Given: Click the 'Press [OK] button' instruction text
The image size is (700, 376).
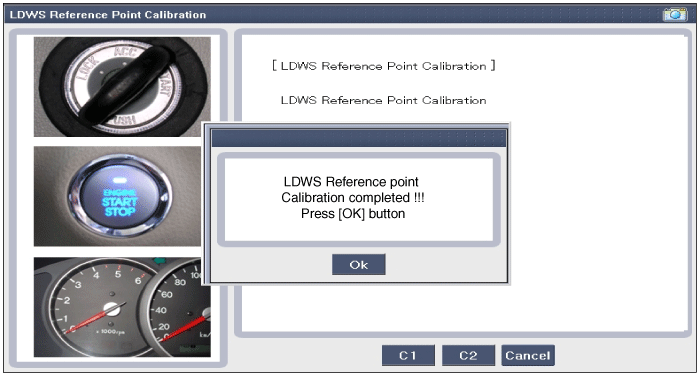Looking at the screenshot, I should pyautogui.click(x=353, y=214).
